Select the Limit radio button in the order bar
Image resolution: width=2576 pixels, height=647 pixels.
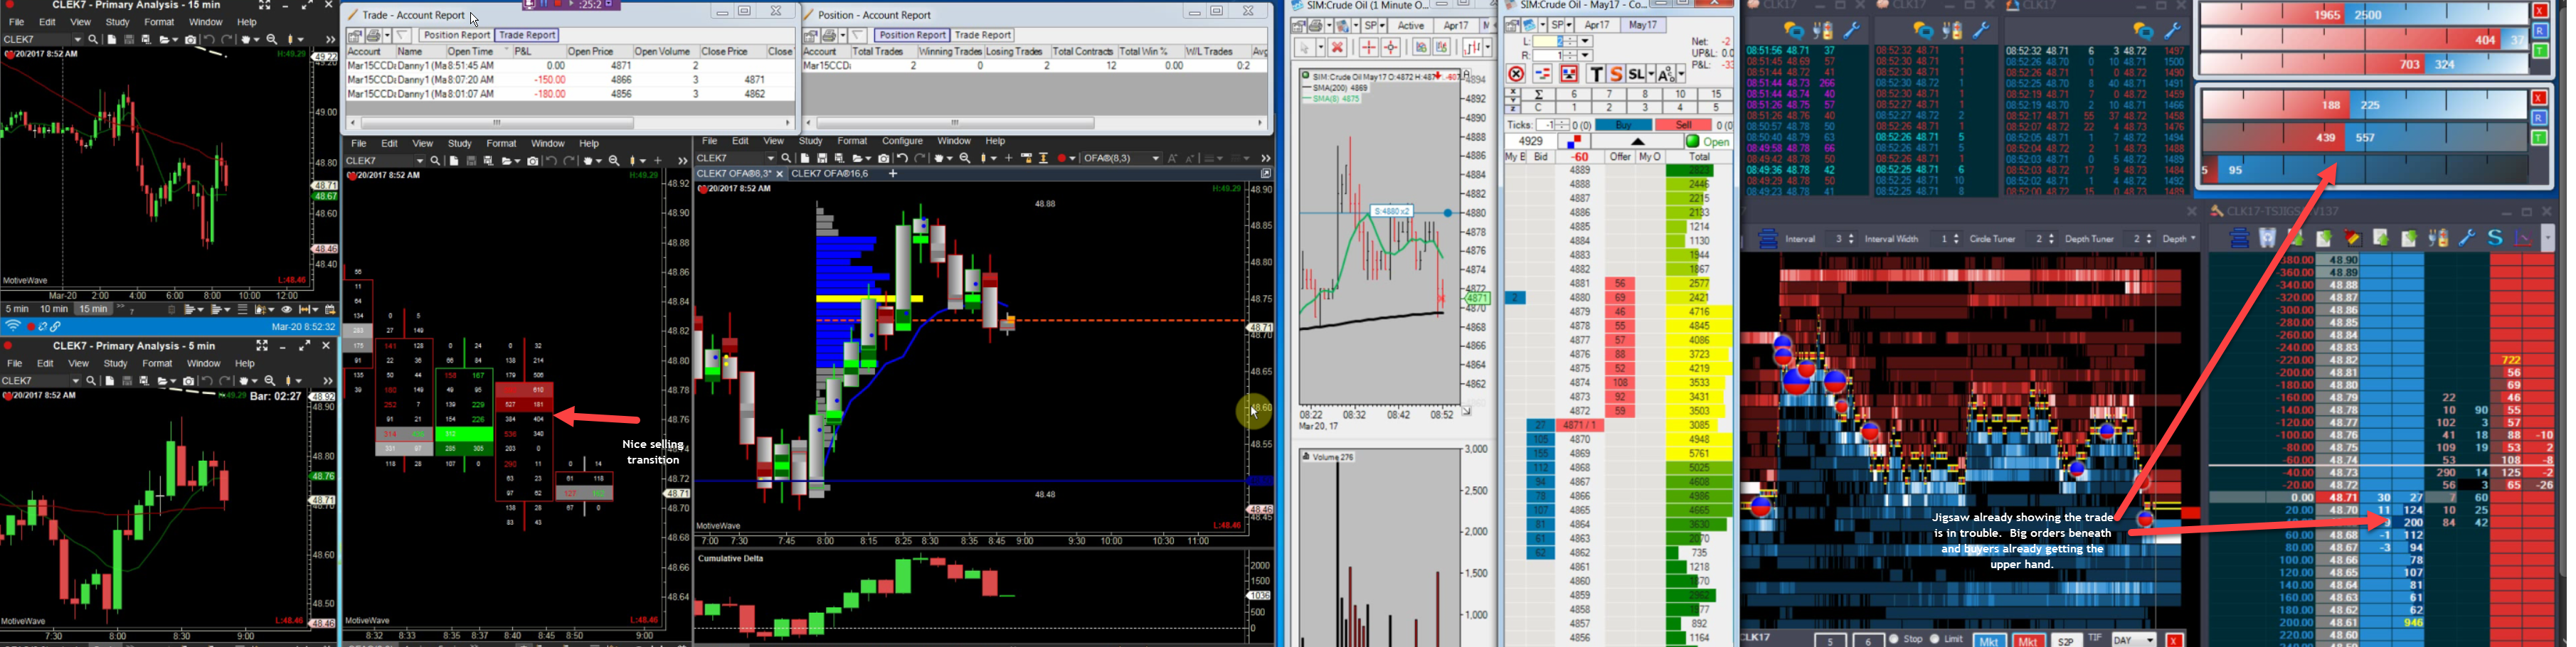point(1934,639)
